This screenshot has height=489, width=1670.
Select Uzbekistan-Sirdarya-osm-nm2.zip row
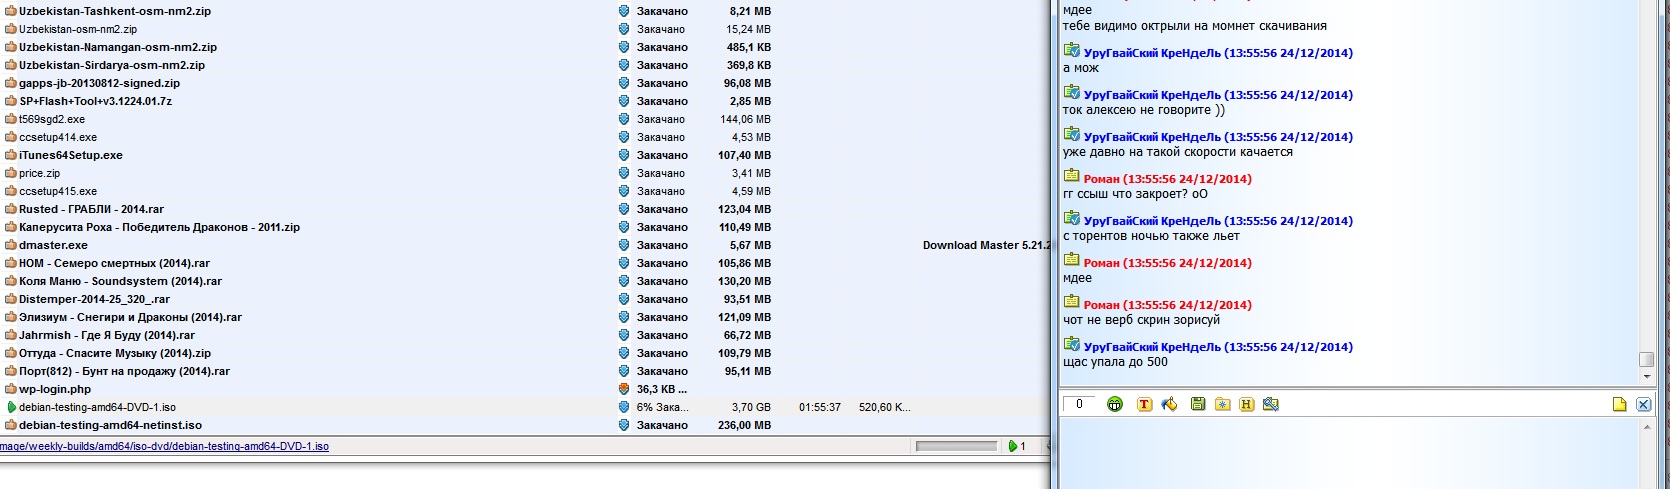click(112, 65)
